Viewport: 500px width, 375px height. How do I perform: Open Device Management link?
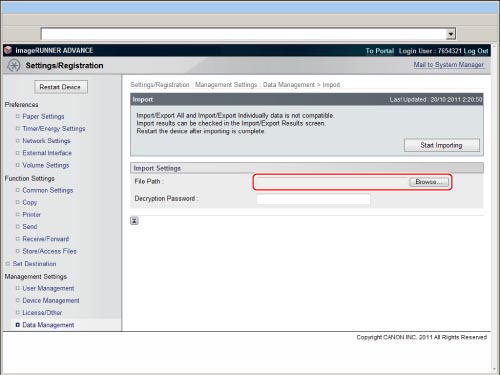pyautogui.click(x=51, y=301)
